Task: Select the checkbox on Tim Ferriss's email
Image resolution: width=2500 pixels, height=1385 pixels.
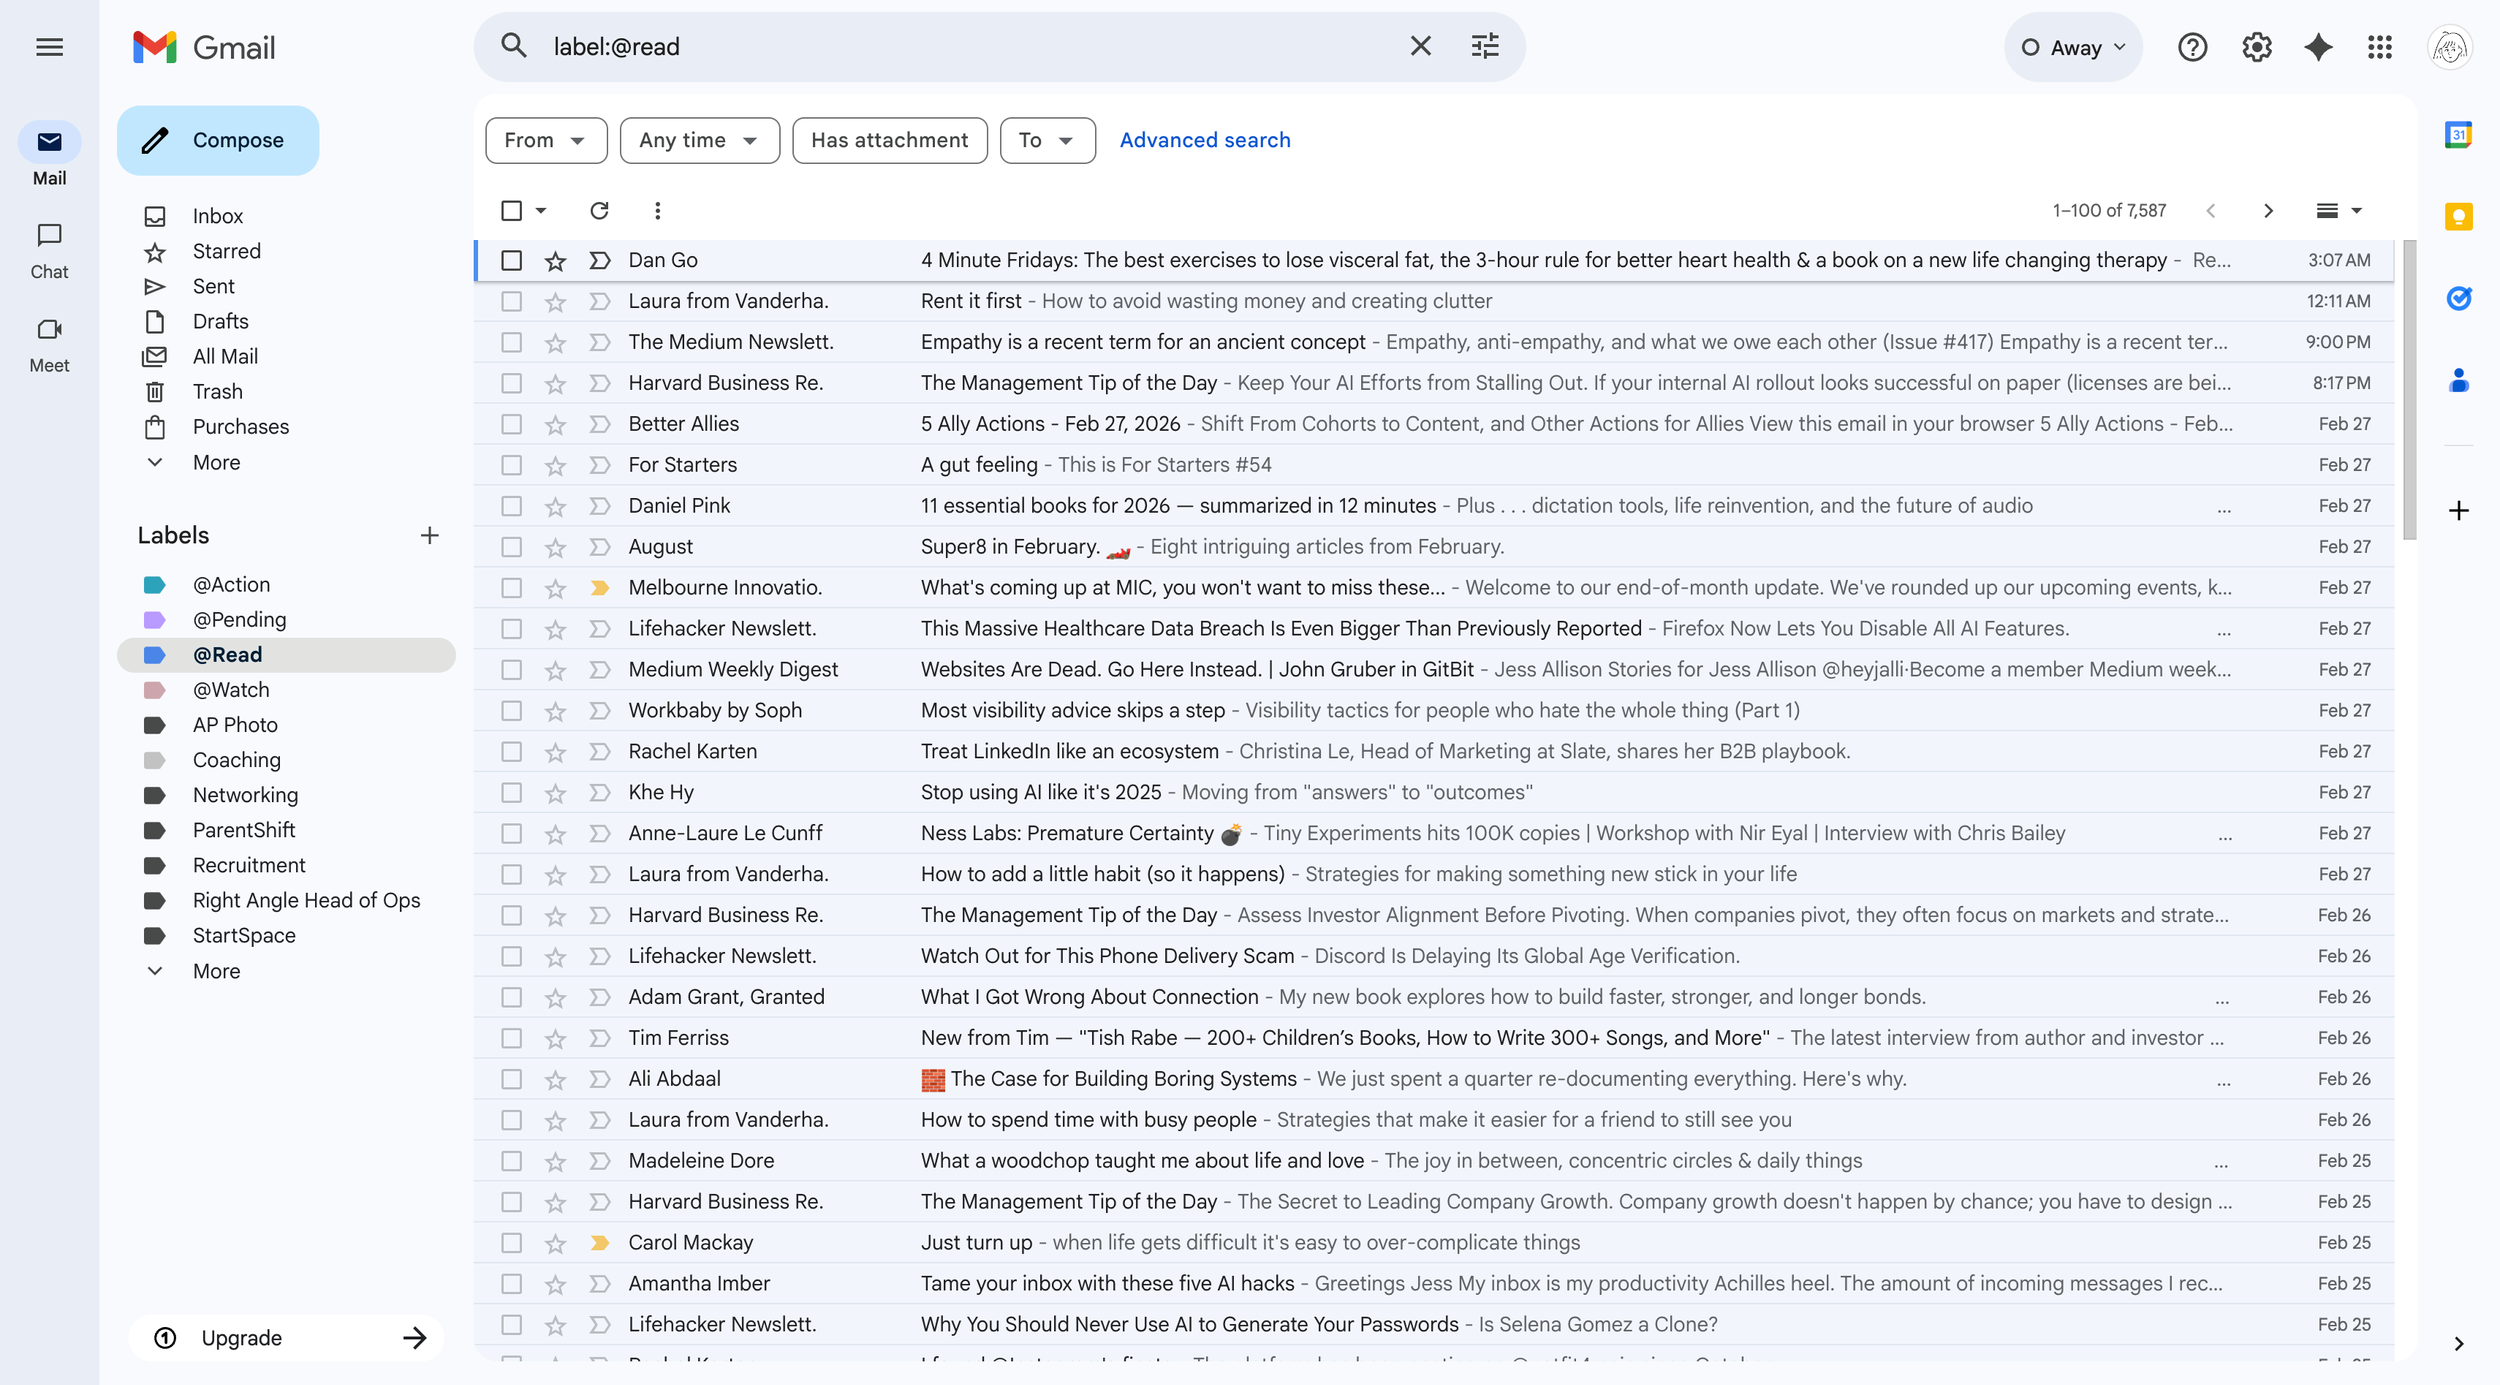Action: (511, 1038)
